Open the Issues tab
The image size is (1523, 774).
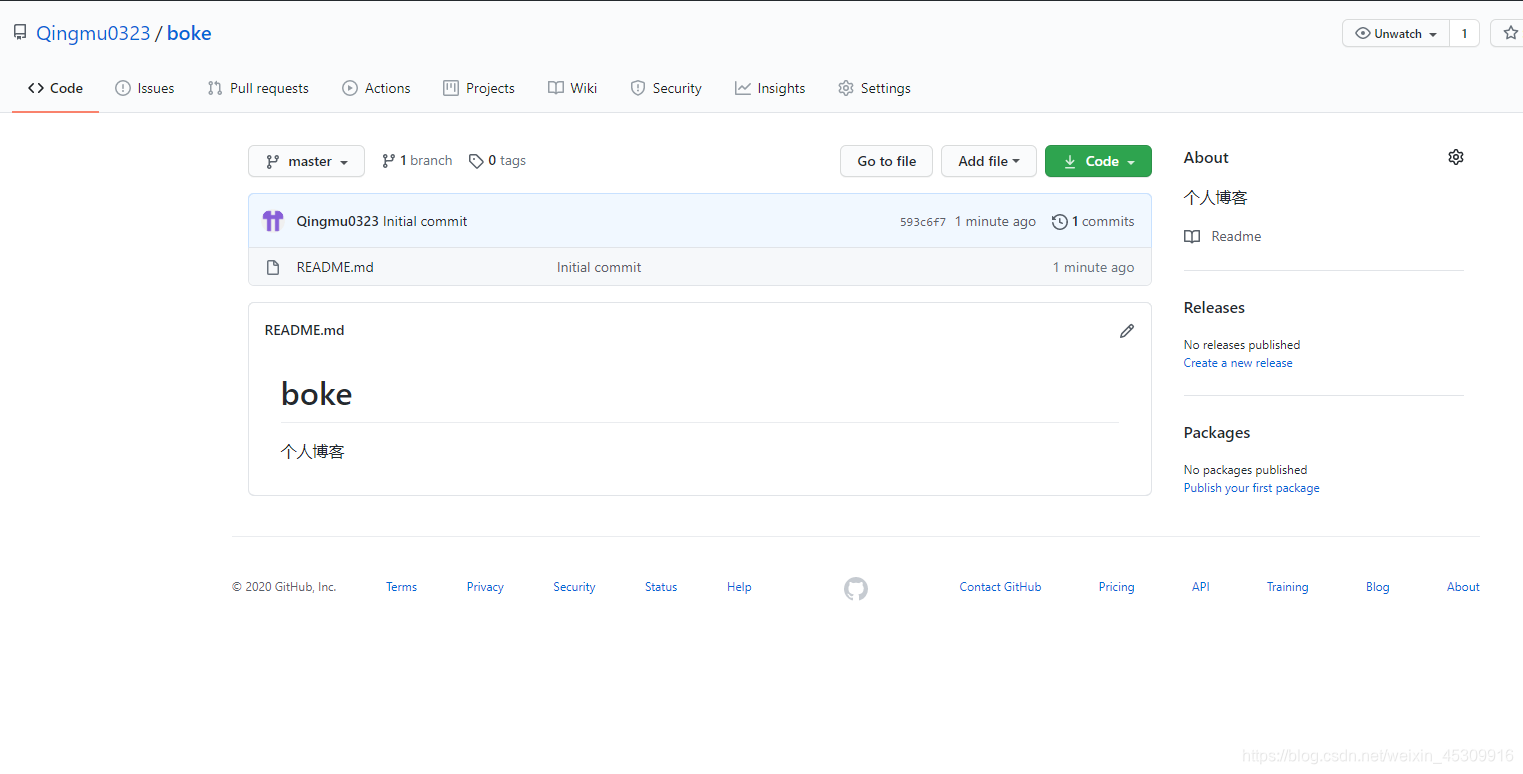[145, 88]
